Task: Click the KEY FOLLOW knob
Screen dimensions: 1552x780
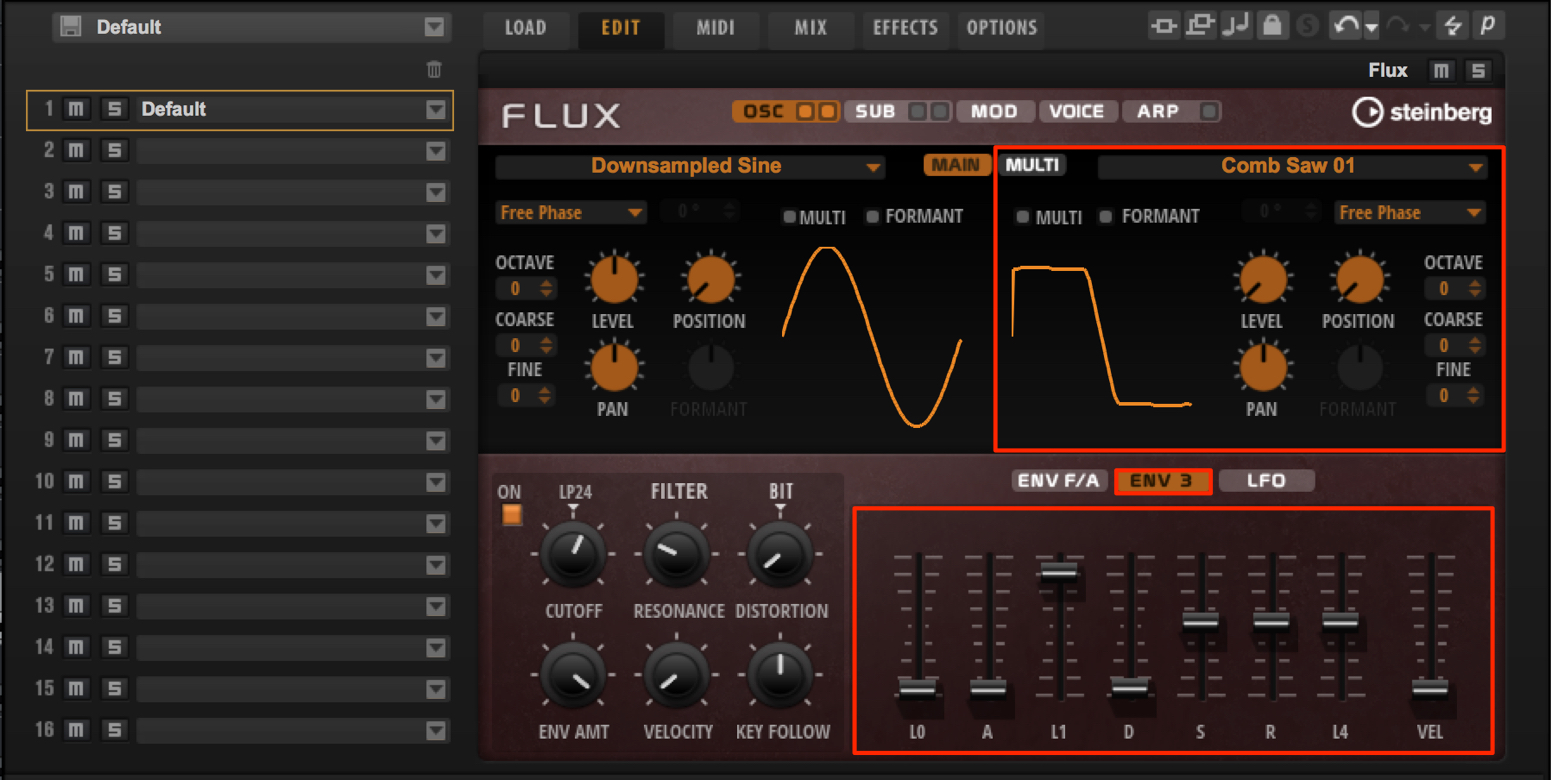Action: (781, 674)
